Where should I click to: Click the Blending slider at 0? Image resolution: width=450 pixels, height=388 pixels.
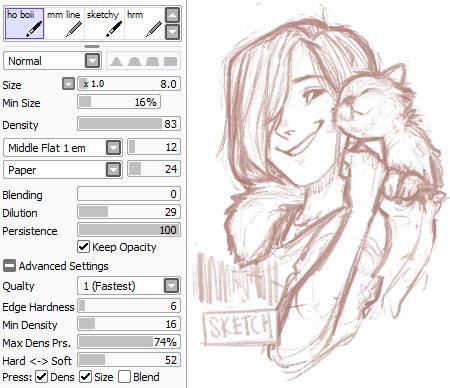(x=129, y=194)
